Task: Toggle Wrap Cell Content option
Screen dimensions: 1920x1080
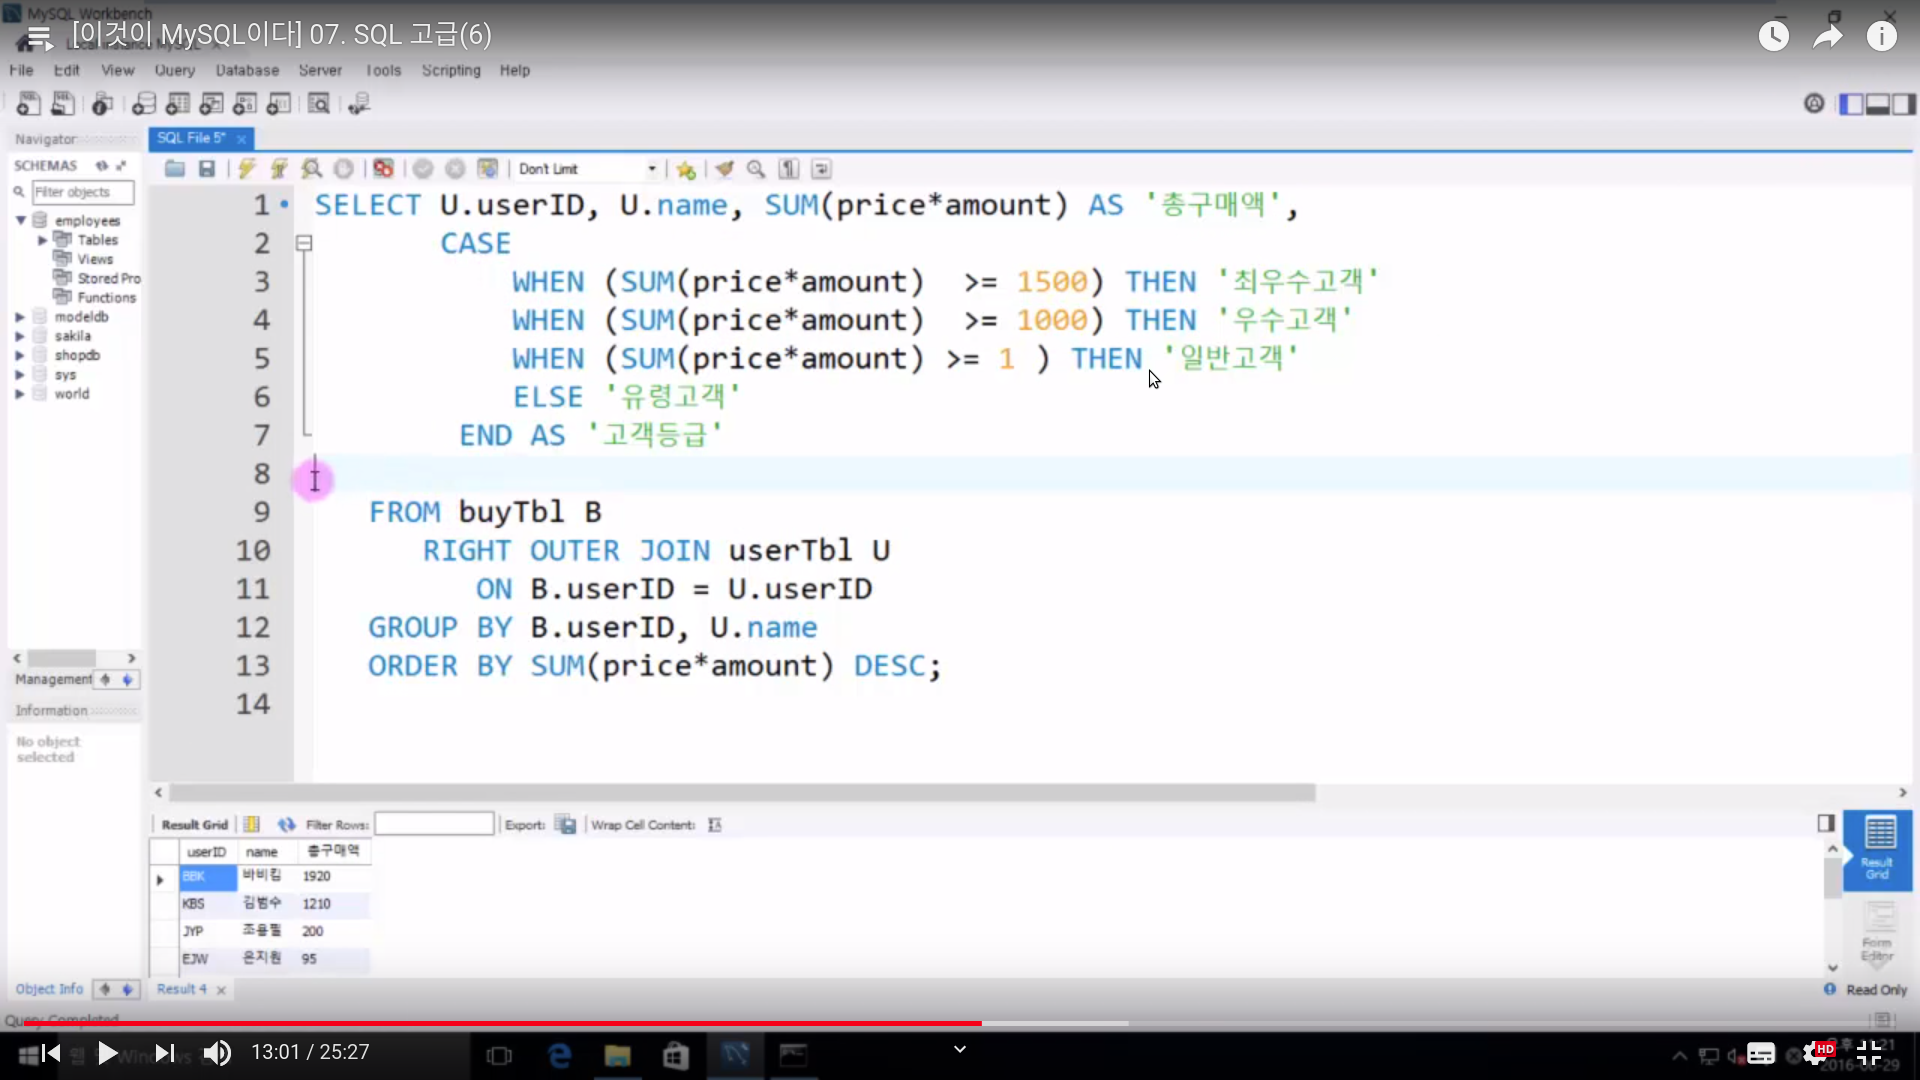Action: coord(714,824)
